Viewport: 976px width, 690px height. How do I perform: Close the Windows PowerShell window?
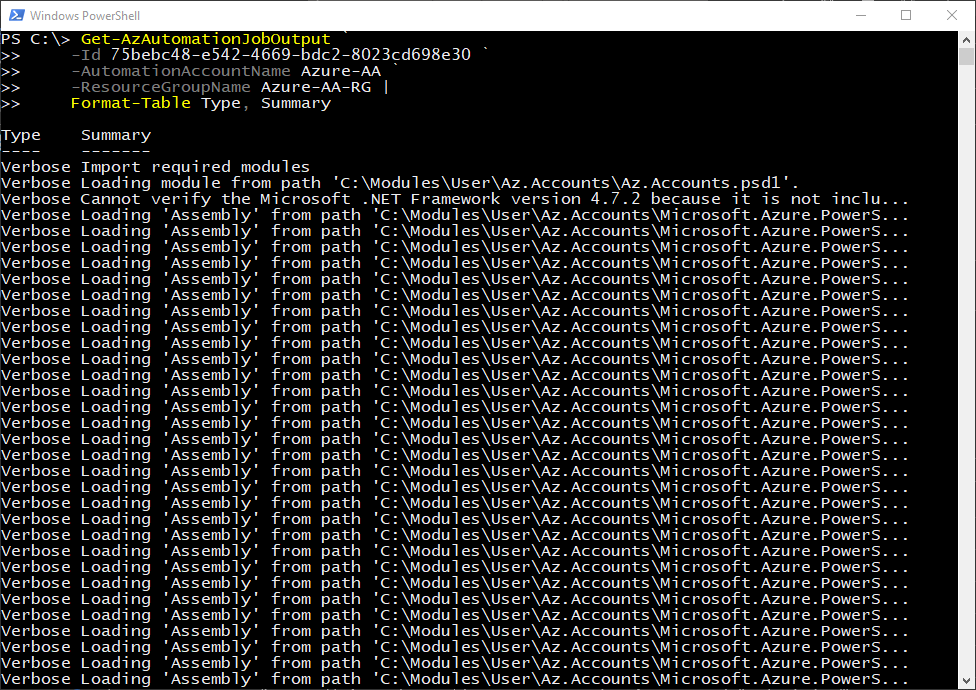951,15
